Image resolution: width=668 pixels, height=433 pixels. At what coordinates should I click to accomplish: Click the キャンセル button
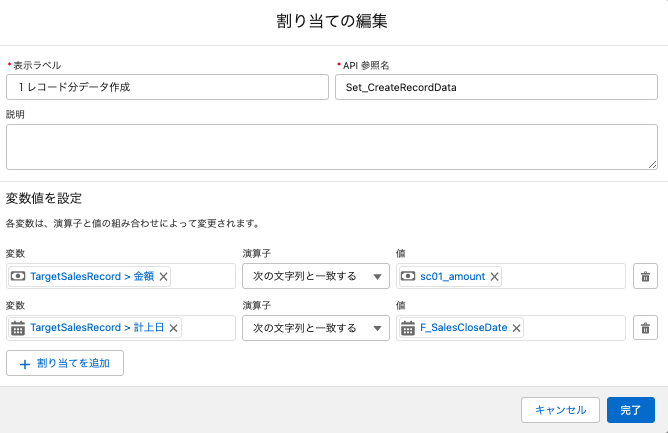[x=560, y=410]
